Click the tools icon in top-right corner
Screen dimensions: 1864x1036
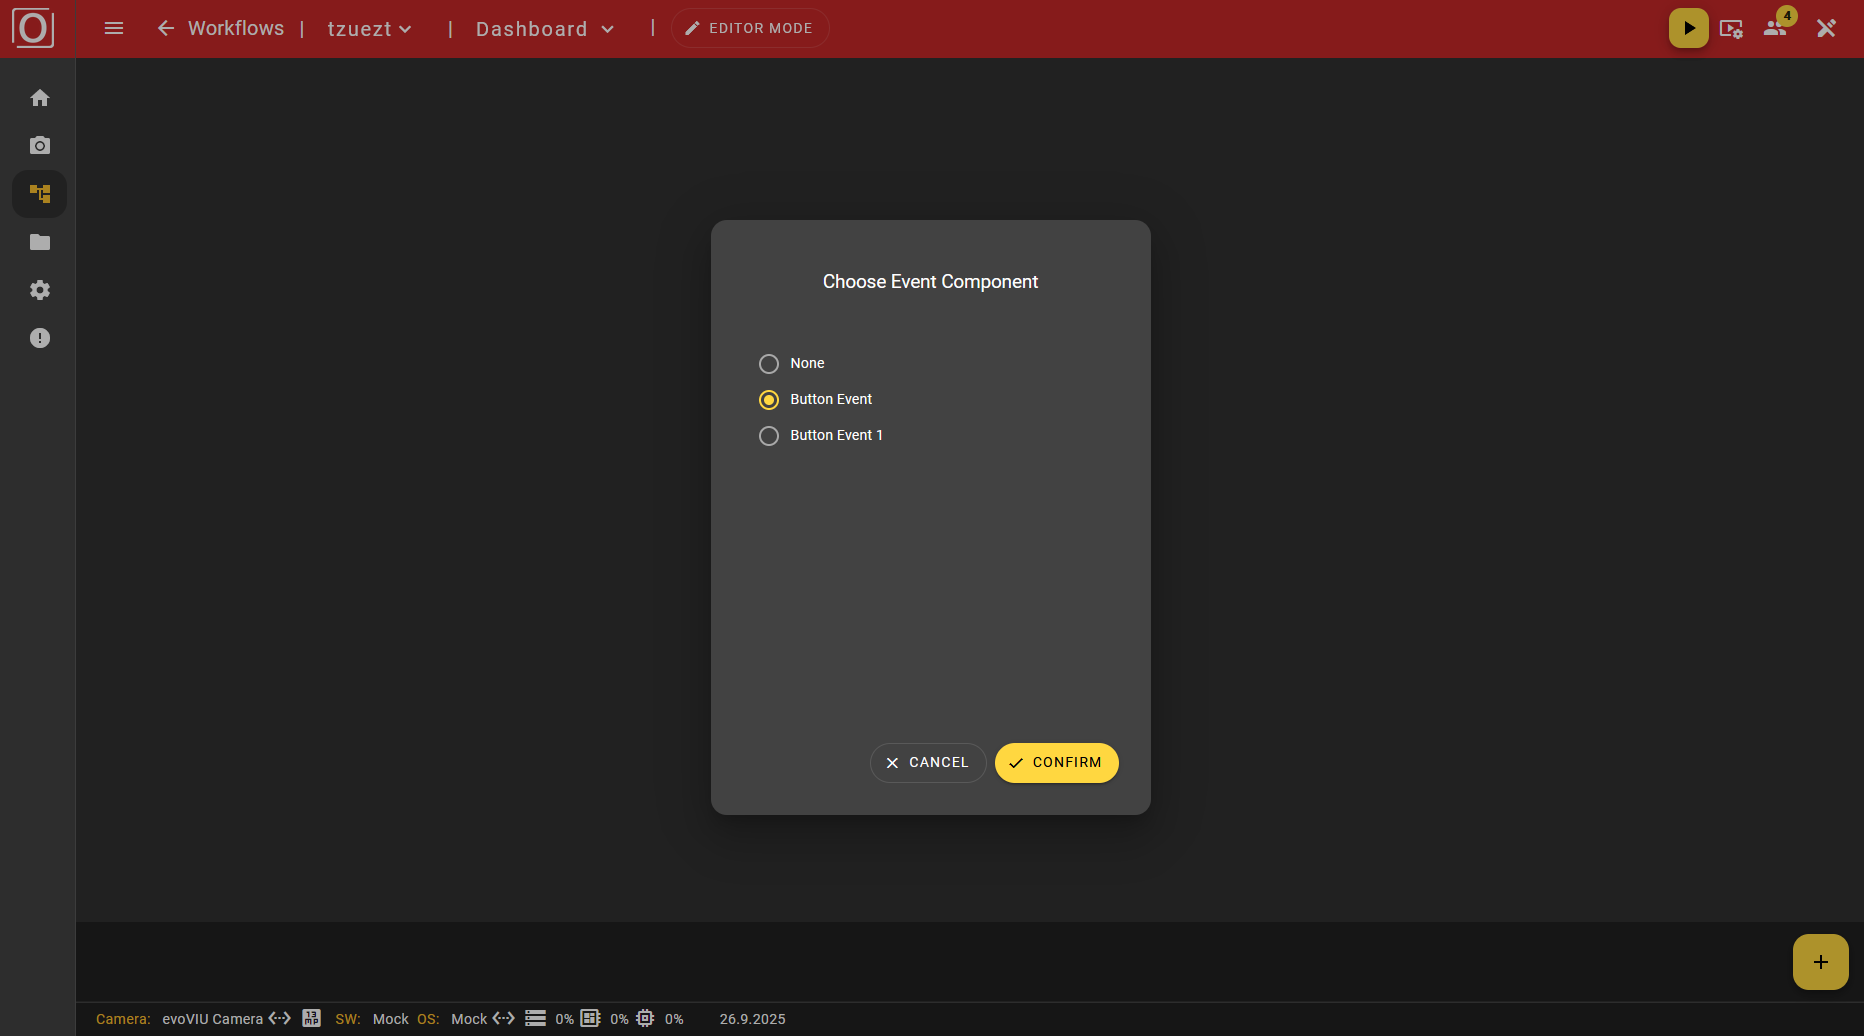[x=1826, y=28]
